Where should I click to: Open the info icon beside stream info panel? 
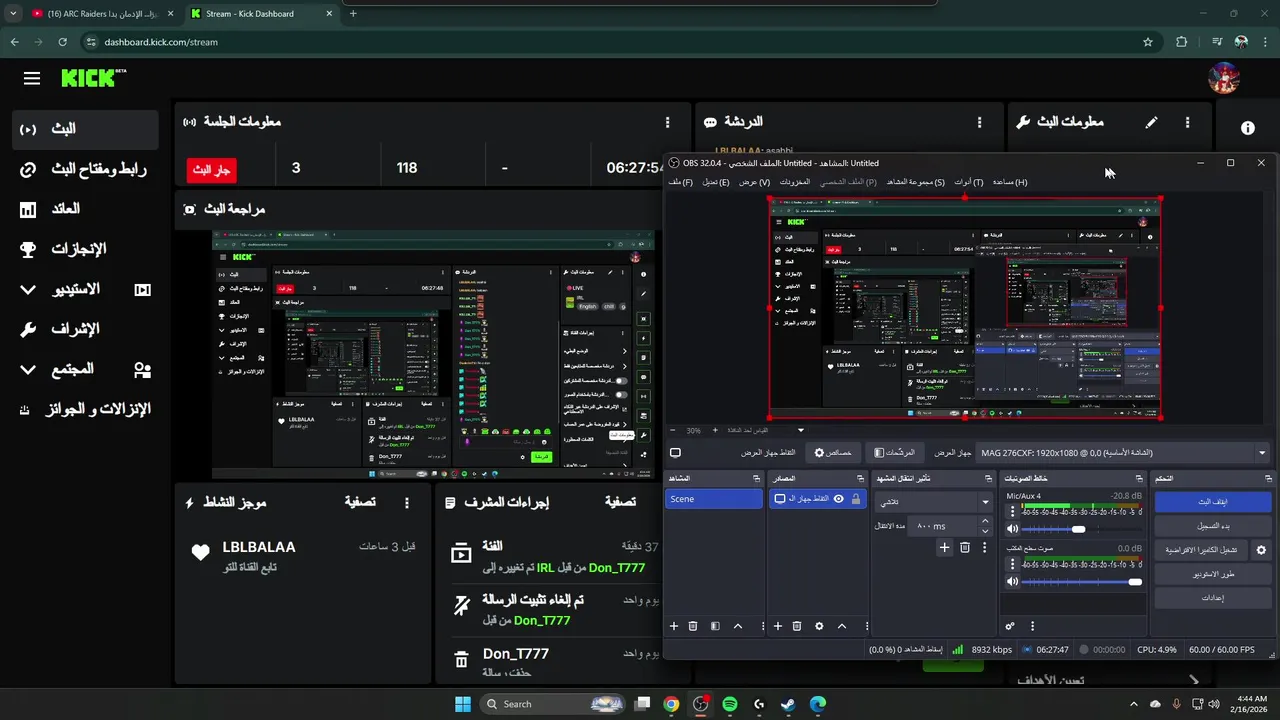click(x=1248, y=128)
